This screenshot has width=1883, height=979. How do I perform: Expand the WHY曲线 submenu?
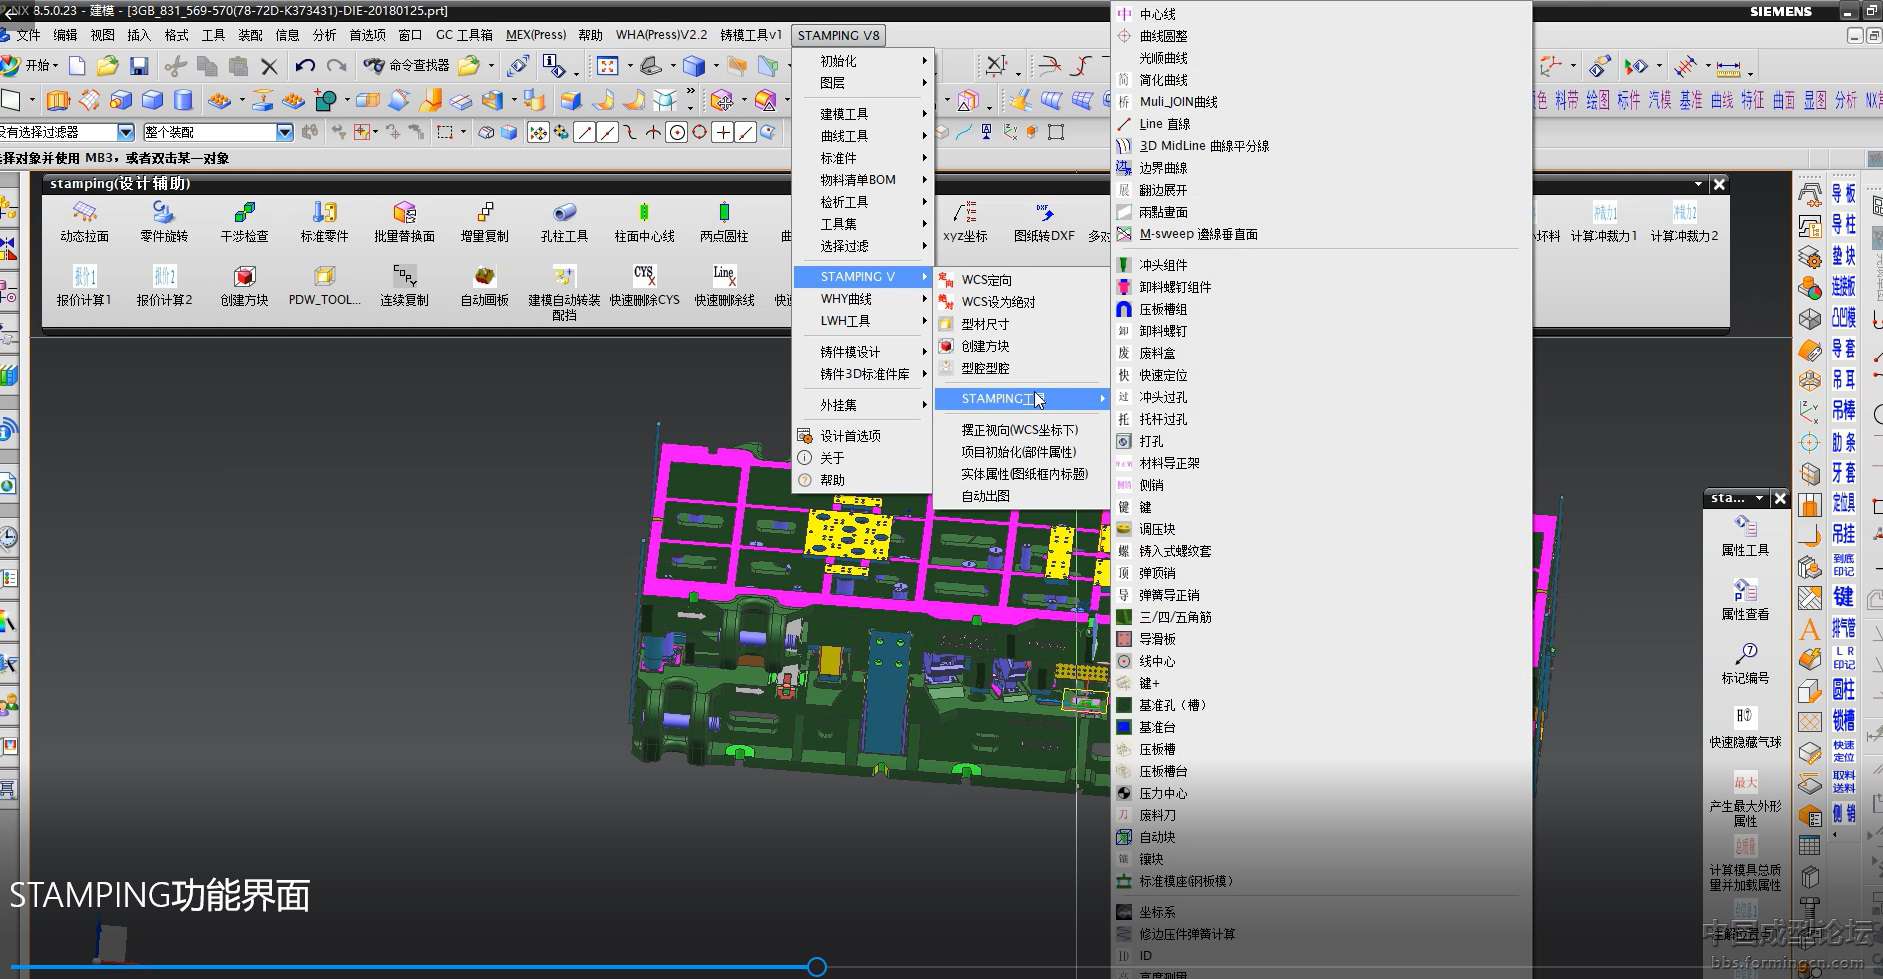pyautogui.click(x=863, y=299)
